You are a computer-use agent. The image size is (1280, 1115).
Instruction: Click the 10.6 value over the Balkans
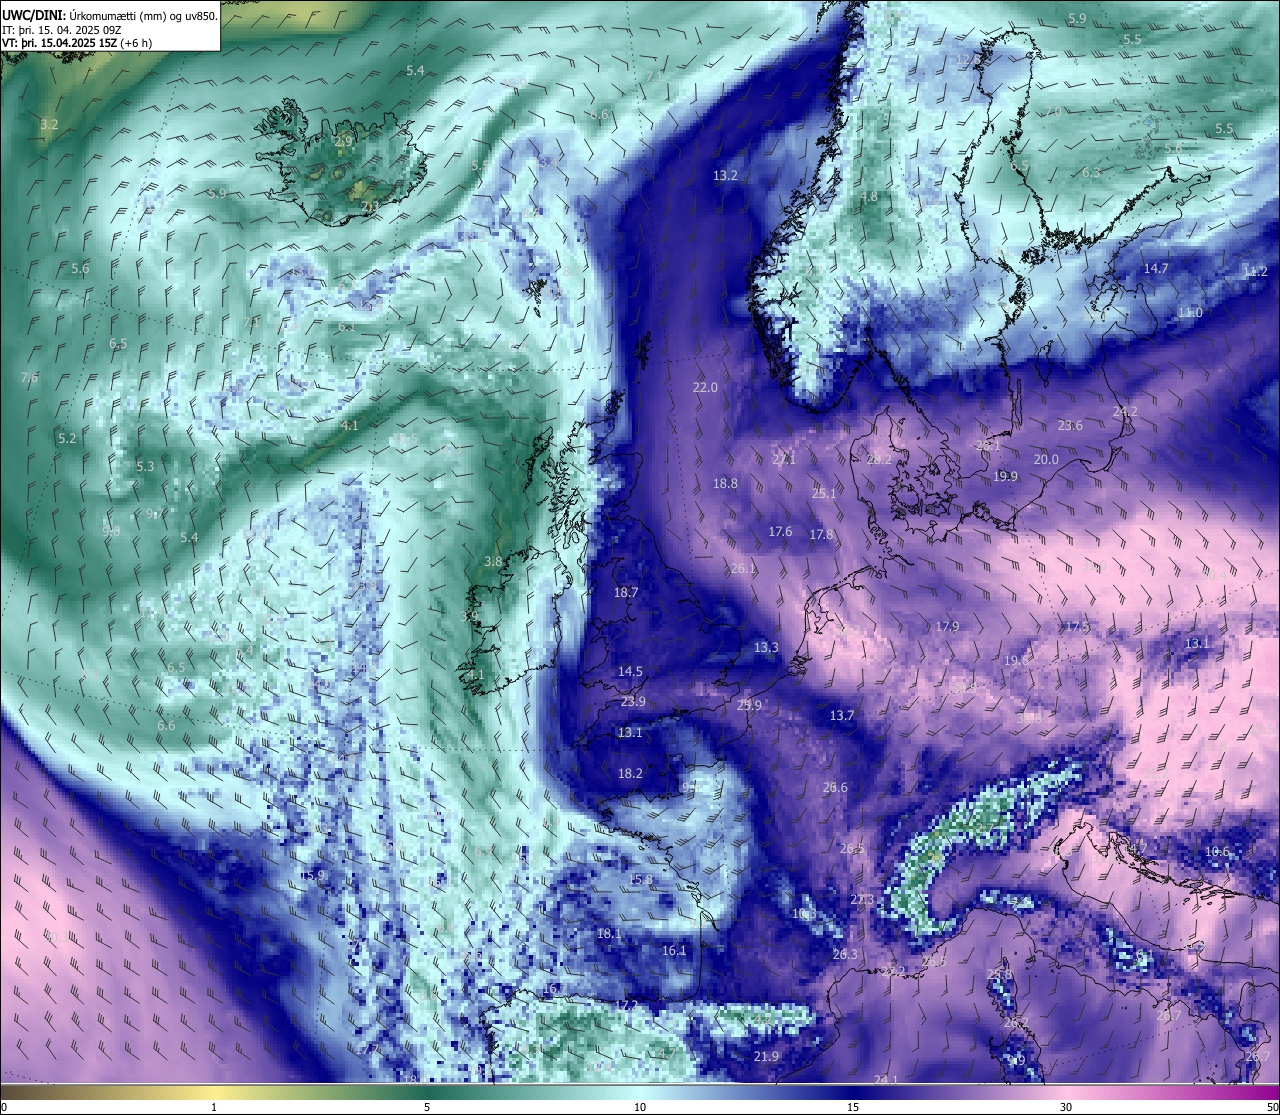click(1217, 851)
